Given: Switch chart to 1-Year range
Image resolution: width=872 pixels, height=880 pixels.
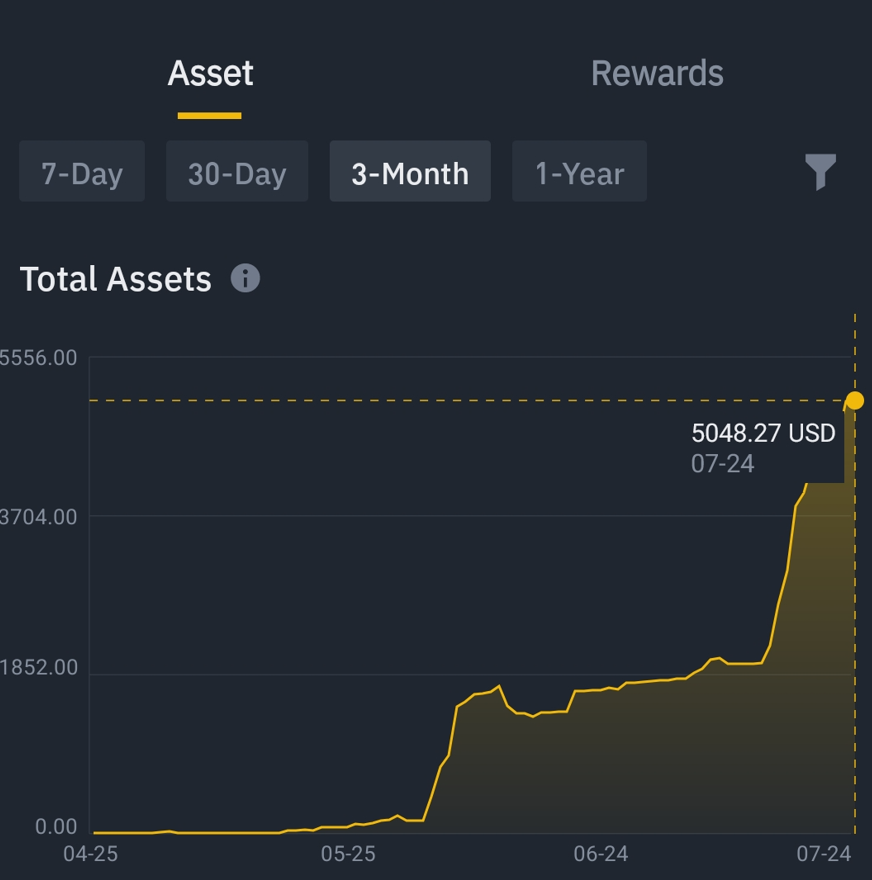Looking at the screenshot, I should coord(579,173).
